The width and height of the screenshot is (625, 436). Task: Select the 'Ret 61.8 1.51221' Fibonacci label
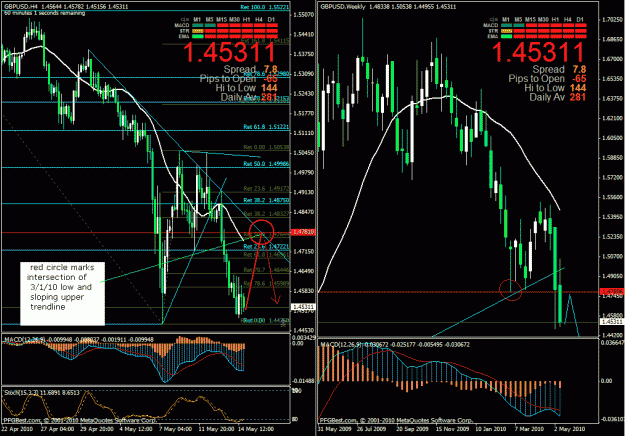click(x=266, y=127)
